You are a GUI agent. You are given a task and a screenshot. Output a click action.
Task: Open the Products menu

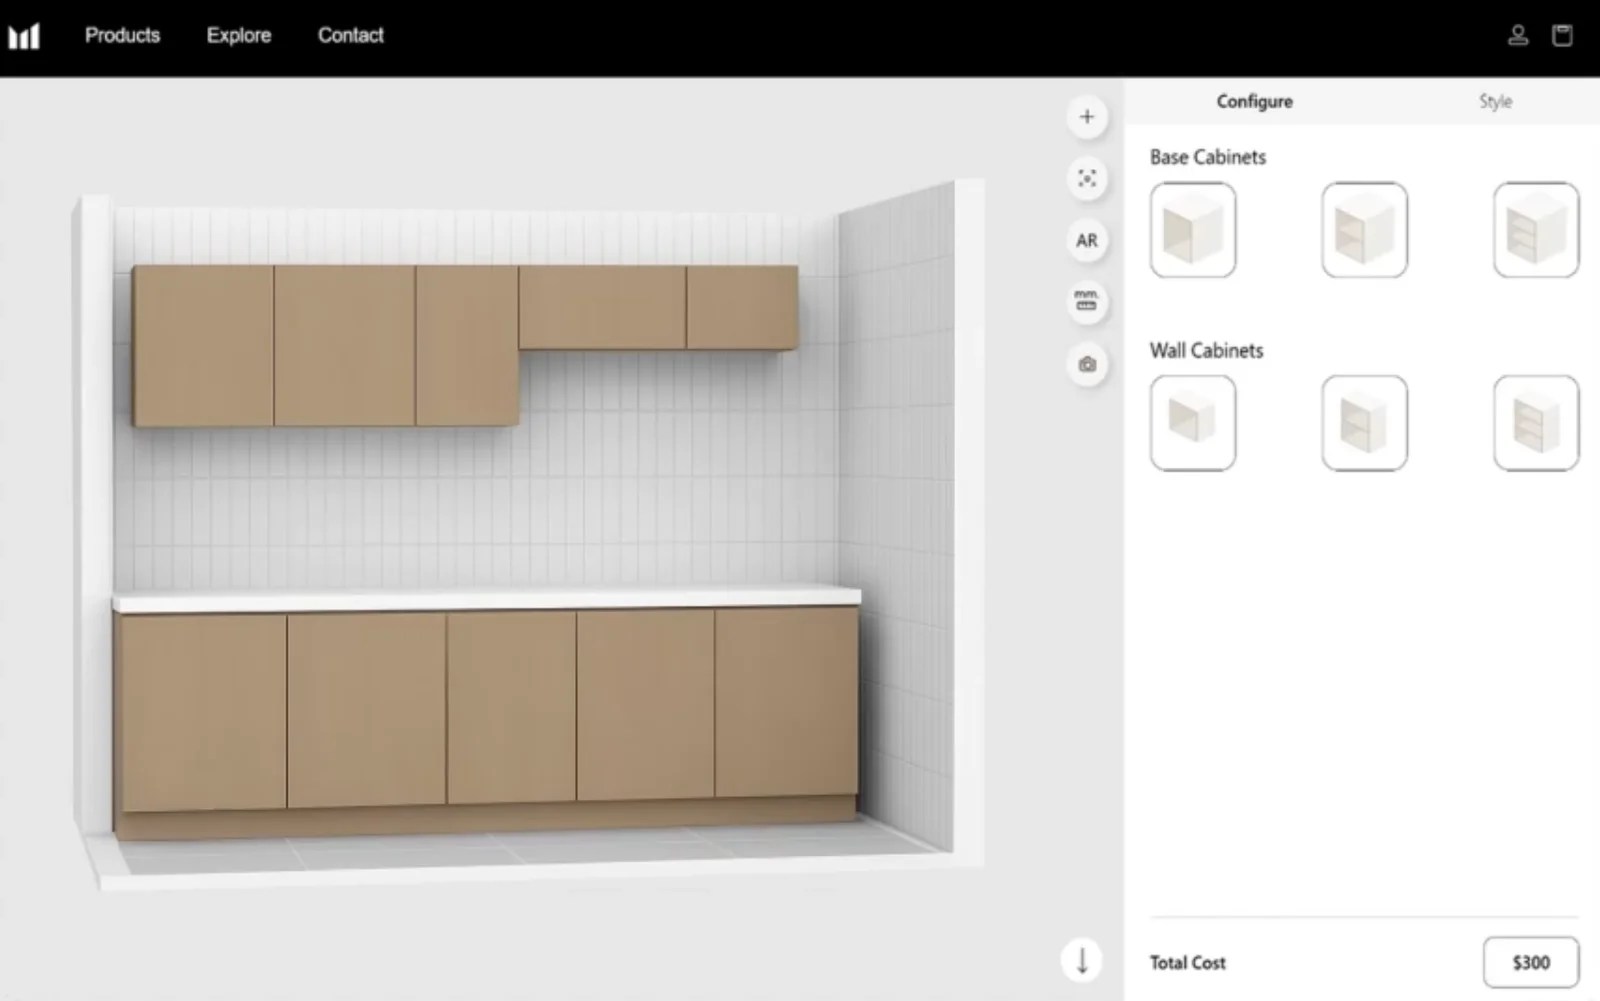pos(122,35)
